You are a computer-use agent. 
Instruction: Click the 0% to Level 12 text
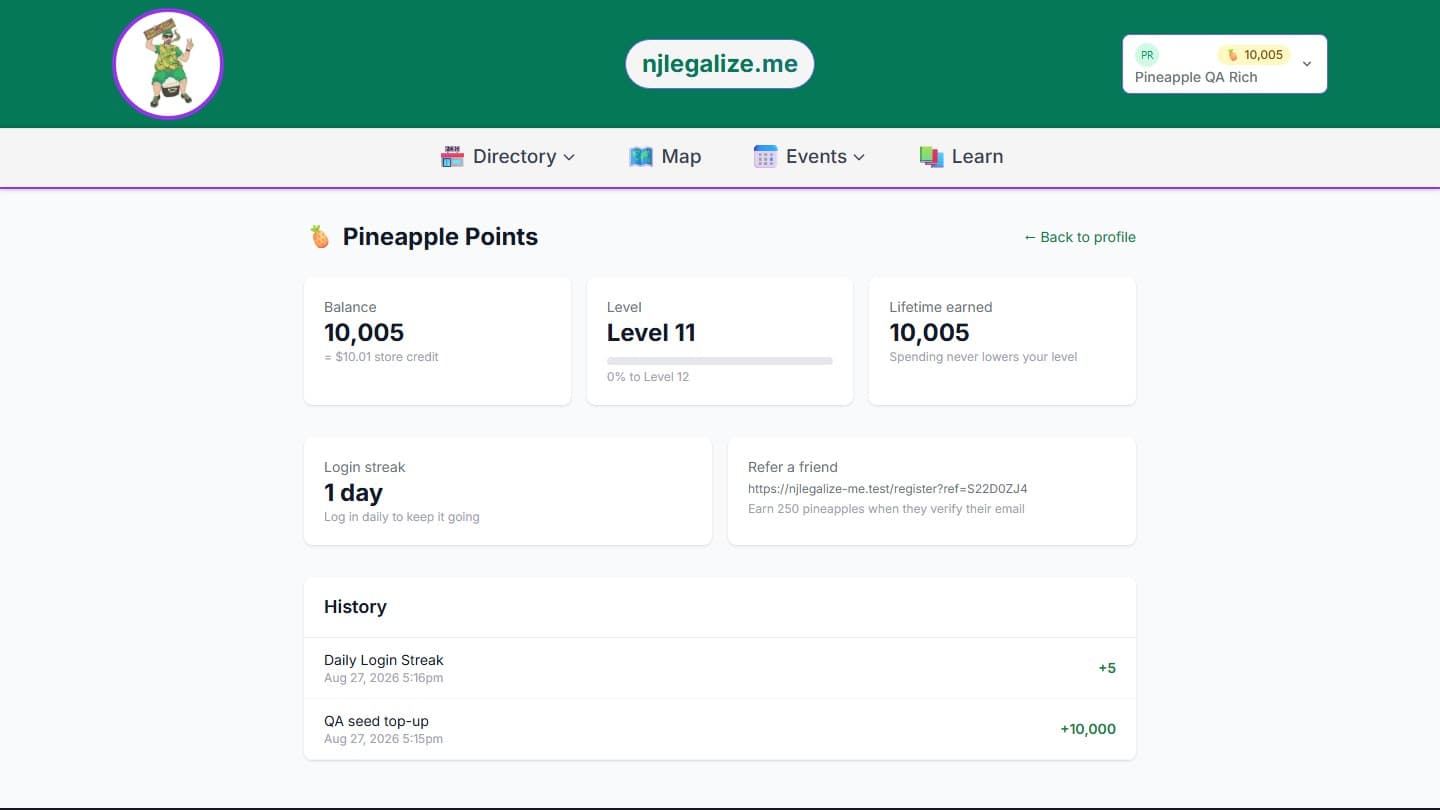click(648, 377)
